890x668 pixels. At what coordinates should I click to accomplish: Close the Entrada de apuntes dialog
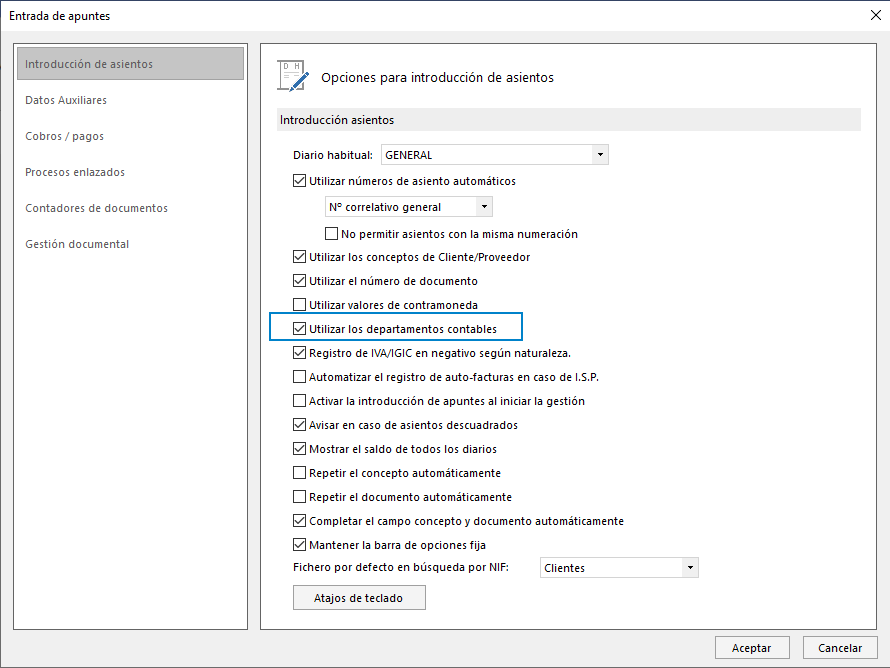[x=876, y=15]
